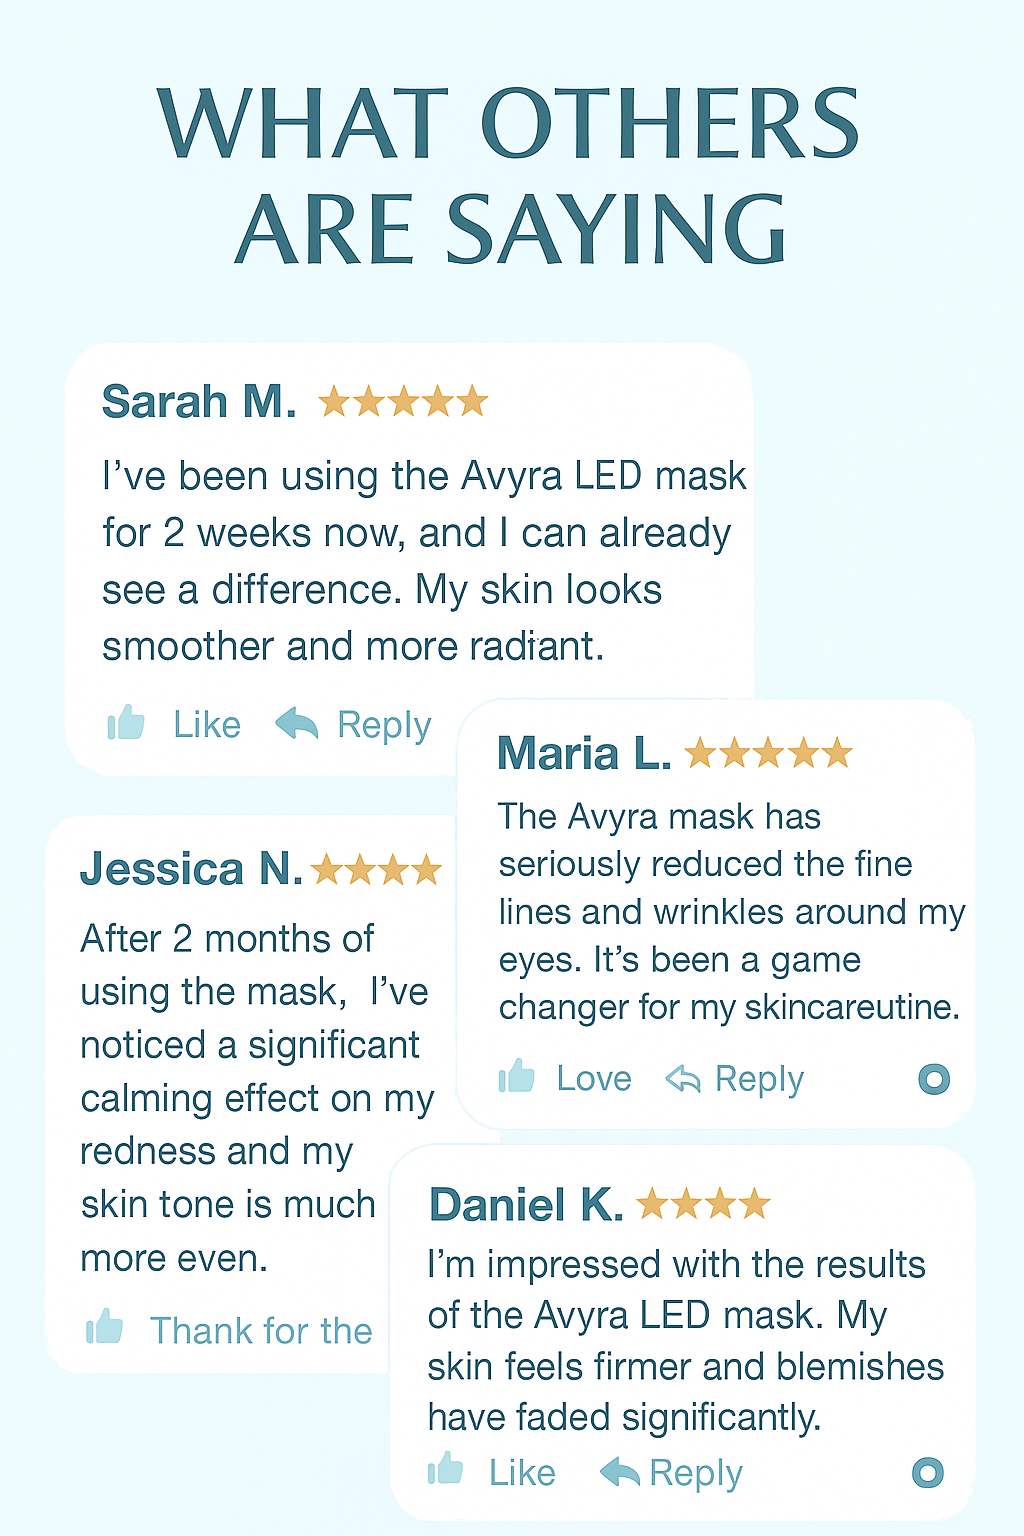Select Jessica N.'s four-star rating

click(376, 870)
